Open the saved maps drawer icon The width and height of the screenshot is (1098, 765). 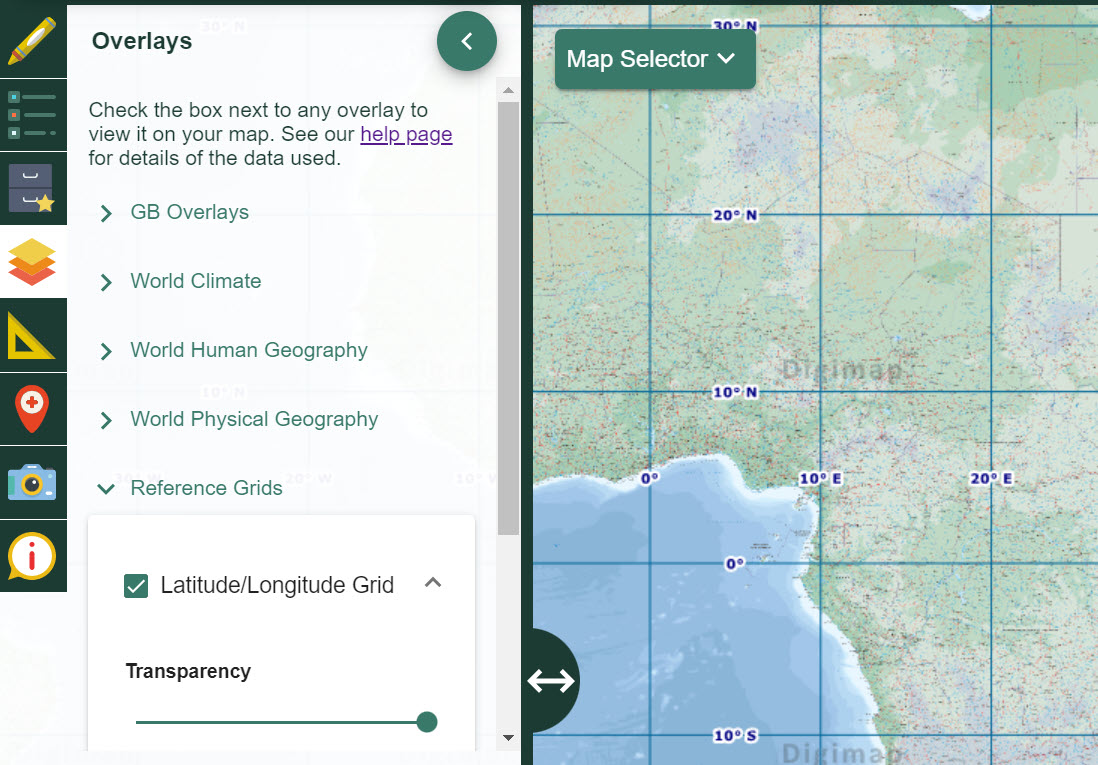tap(33, 188)
